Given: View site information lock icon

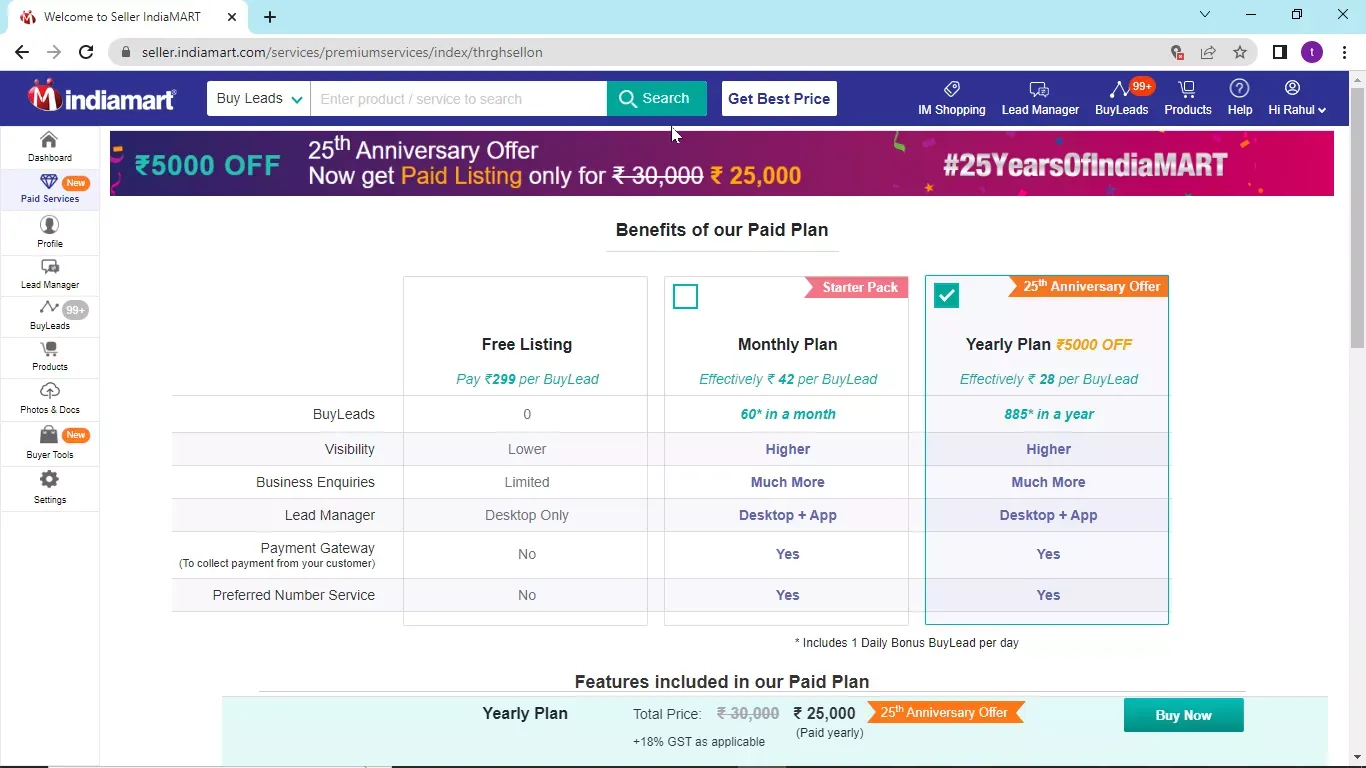Looking at the screenshot, I should click(x=125, y=52).
